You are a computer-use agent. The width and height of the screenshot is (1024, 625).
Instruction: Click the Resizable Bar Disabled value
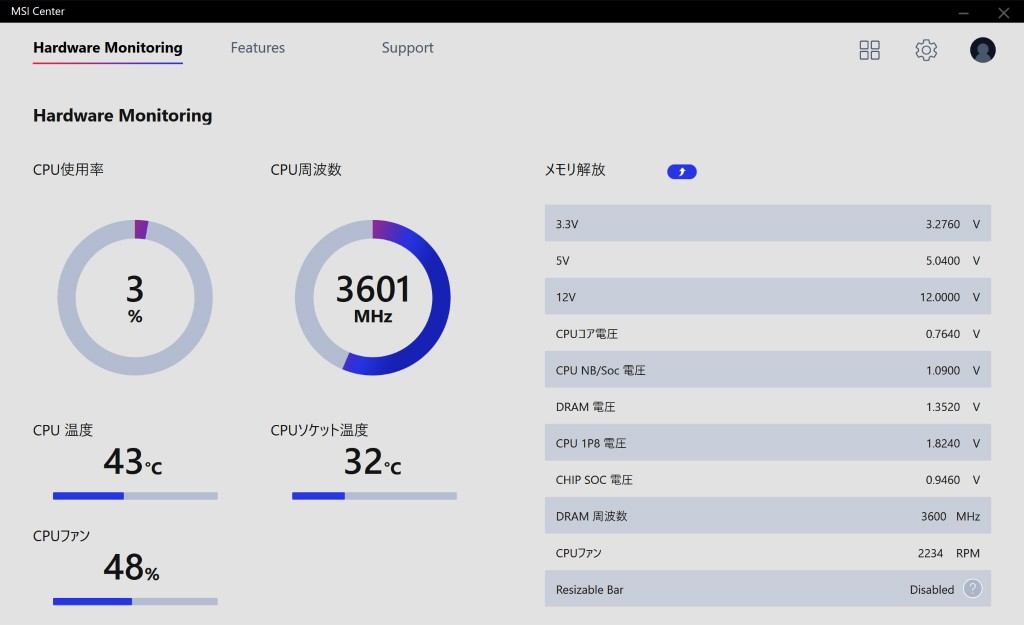pos(931,590)
